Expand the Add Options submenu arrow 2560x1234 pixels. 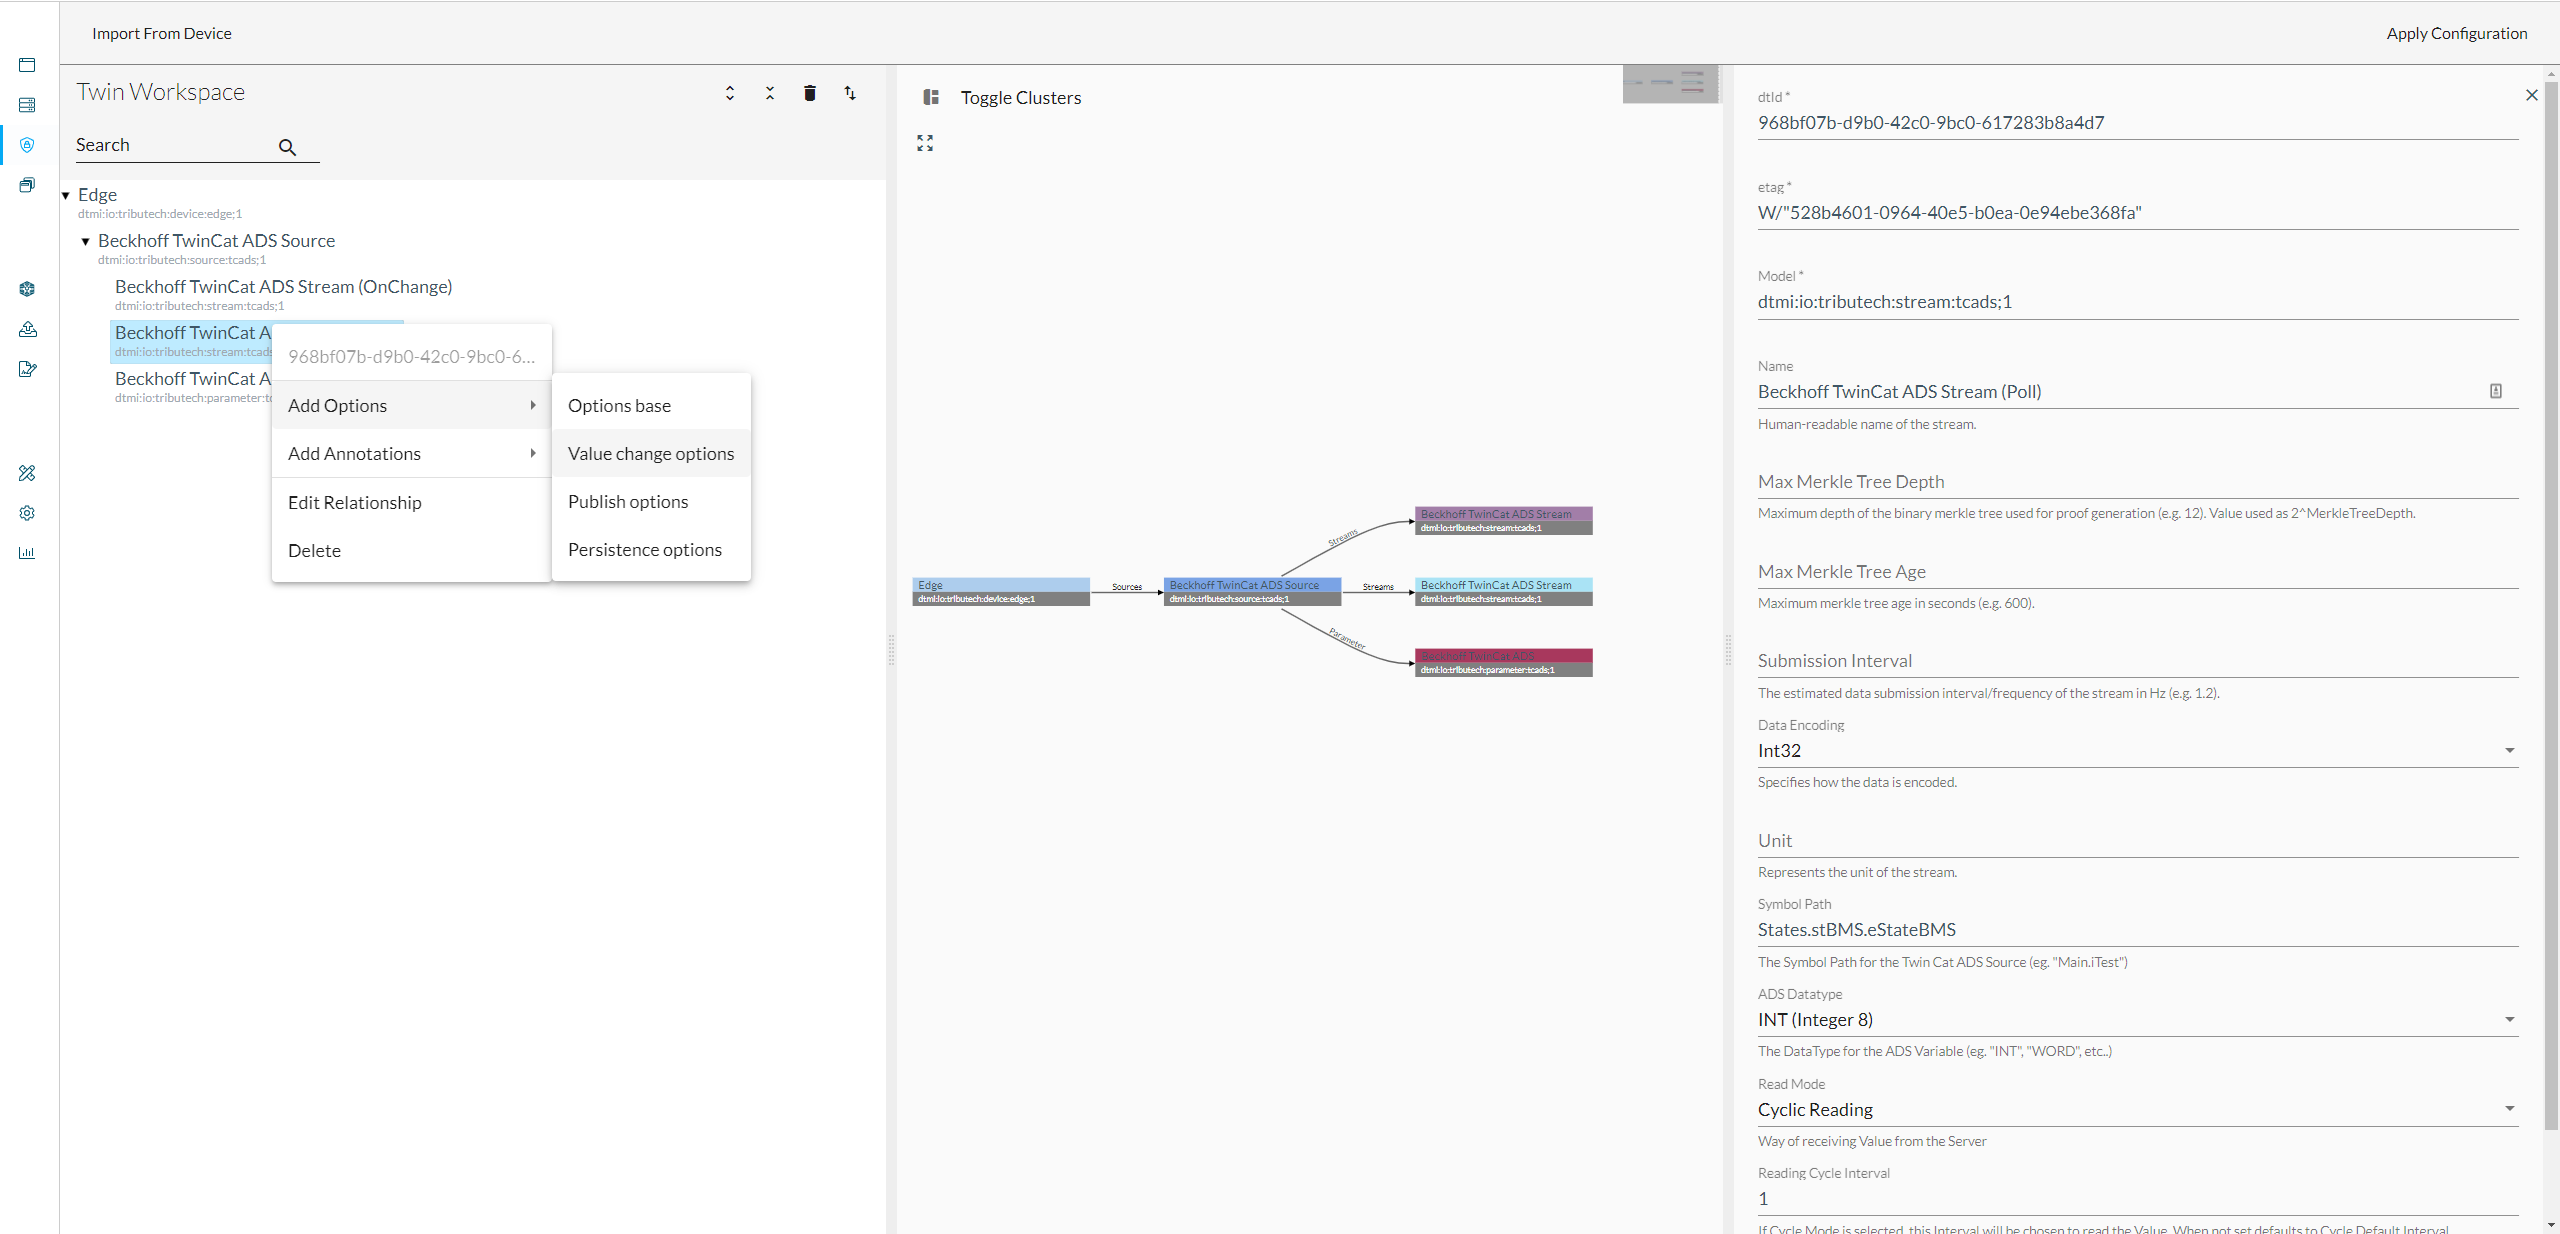[533, 405]
